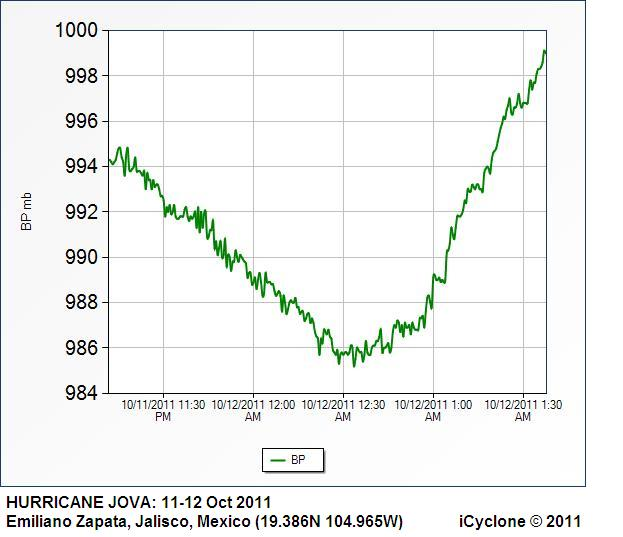Click the 986 y-axis label
Viewport: 623px width, 537px height.
81,348
